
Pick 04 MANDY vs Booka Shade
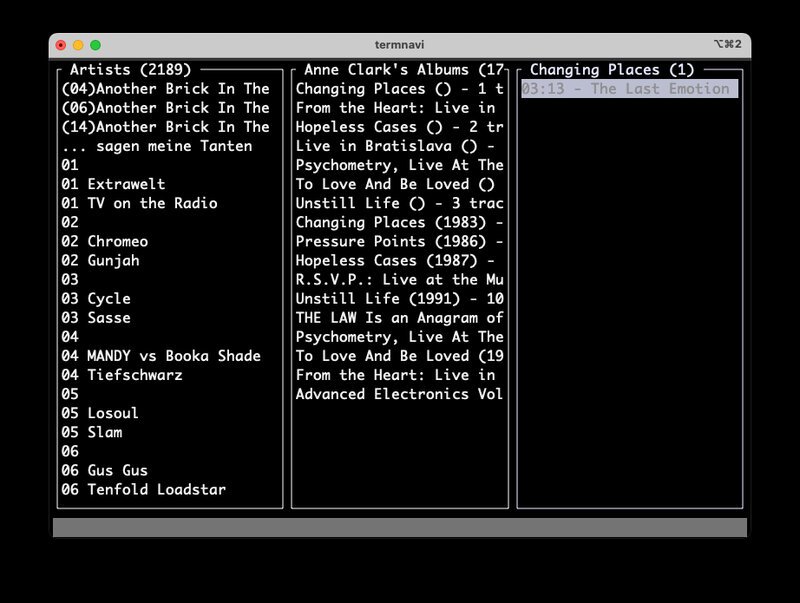pyautogui.click(x=161, y=356)
